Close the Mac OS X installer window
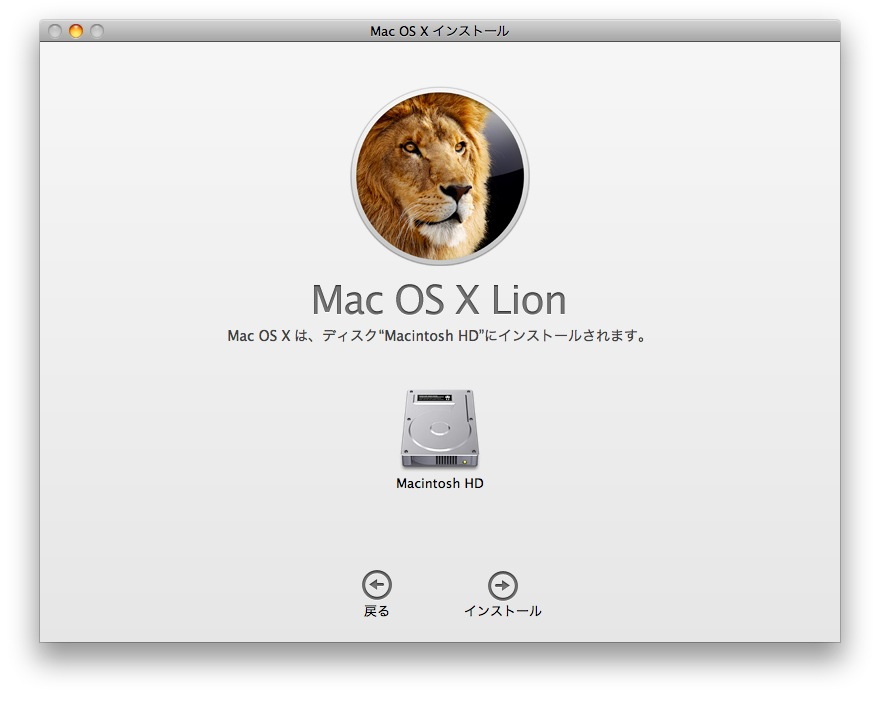 tap(55, 31)
